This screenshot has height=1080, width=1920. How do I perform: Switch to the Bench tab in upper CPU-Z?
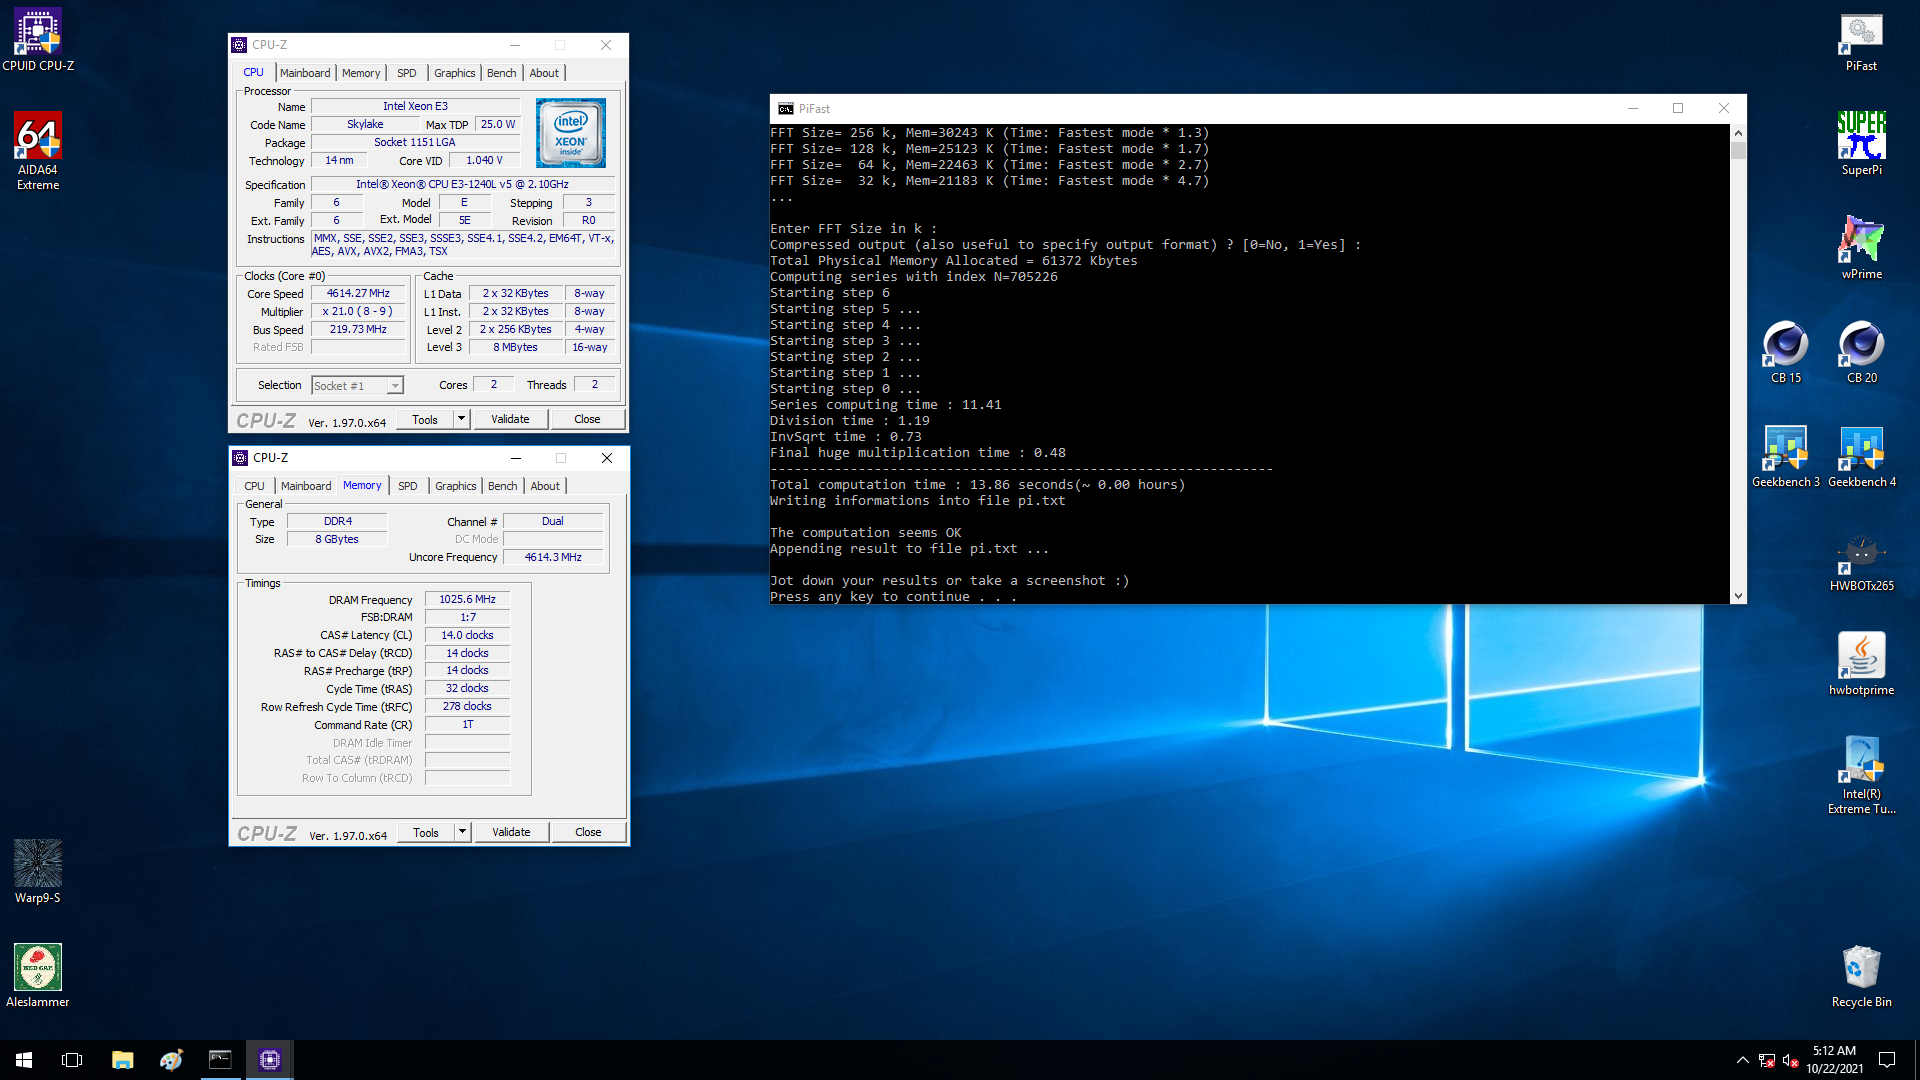[x=502, y=73]
